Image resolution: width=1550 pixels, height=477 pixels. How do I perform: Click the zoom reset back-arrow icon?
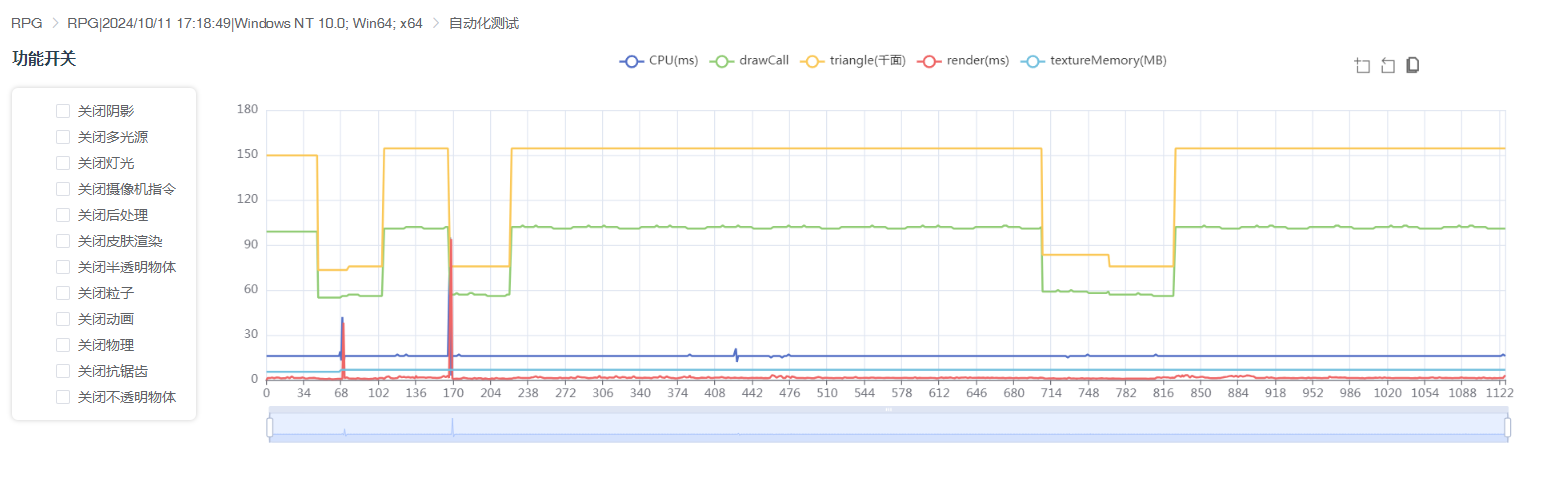[1387, 66]
